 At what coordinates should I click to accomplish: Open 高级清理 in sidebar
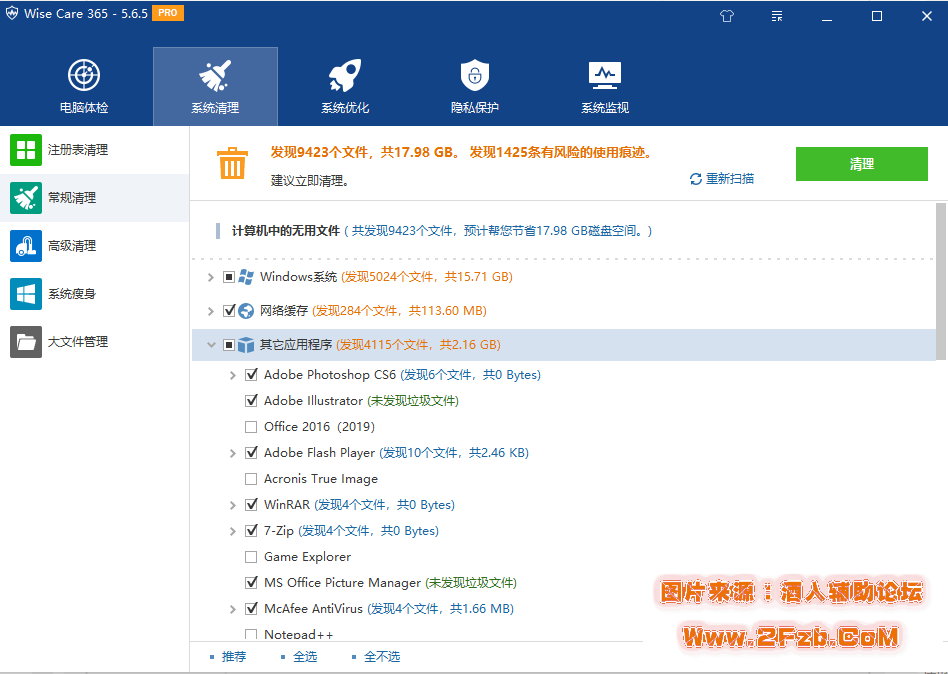coord(94,245)
